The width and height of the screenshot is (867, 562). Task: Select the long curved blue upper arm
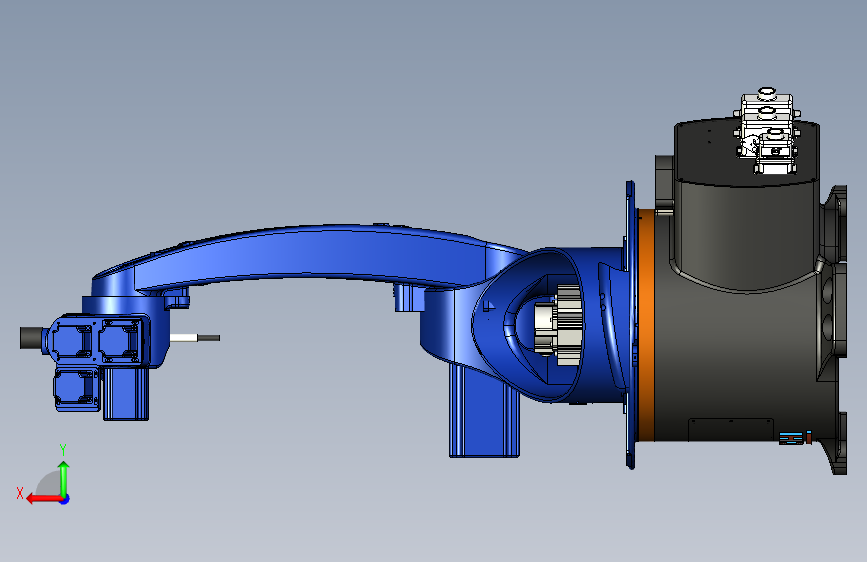coord(310,254)
